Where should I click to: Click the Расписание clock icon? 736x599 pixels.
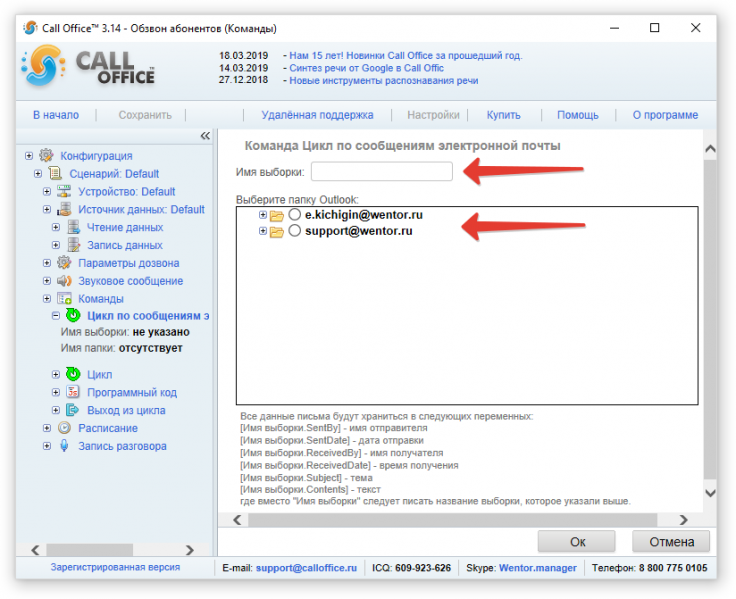coord(64,428)
